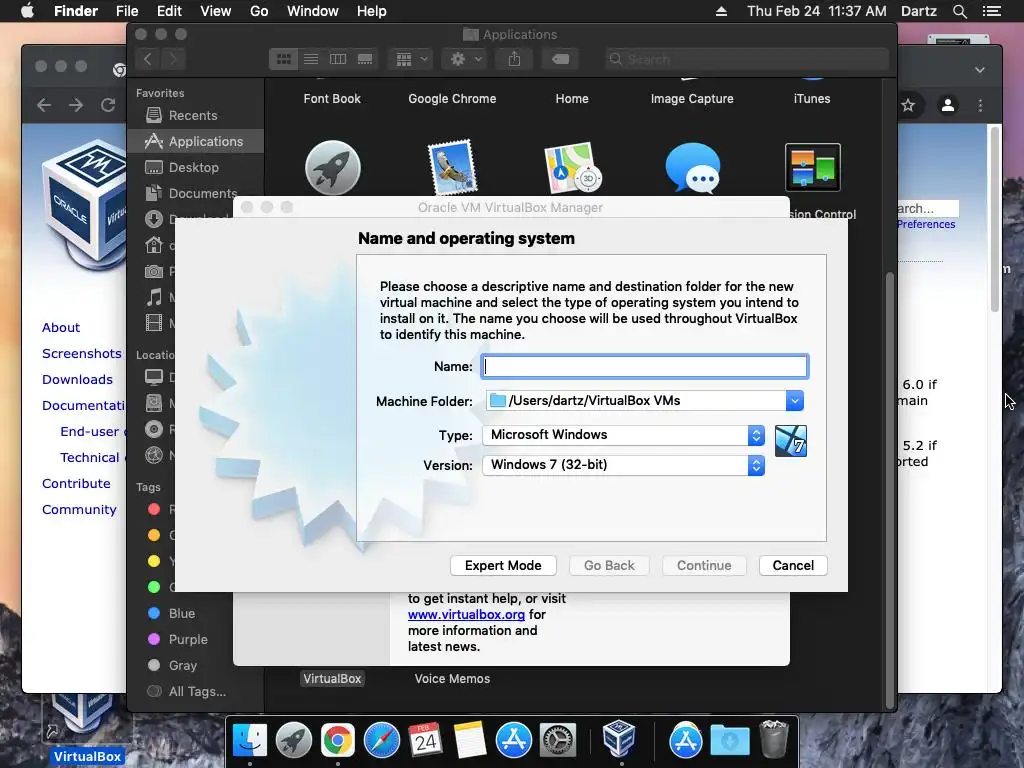The image size is (1024, 768).
Task: Click the Downloads link on VirtualBox webpage
Action: (77, 379)
